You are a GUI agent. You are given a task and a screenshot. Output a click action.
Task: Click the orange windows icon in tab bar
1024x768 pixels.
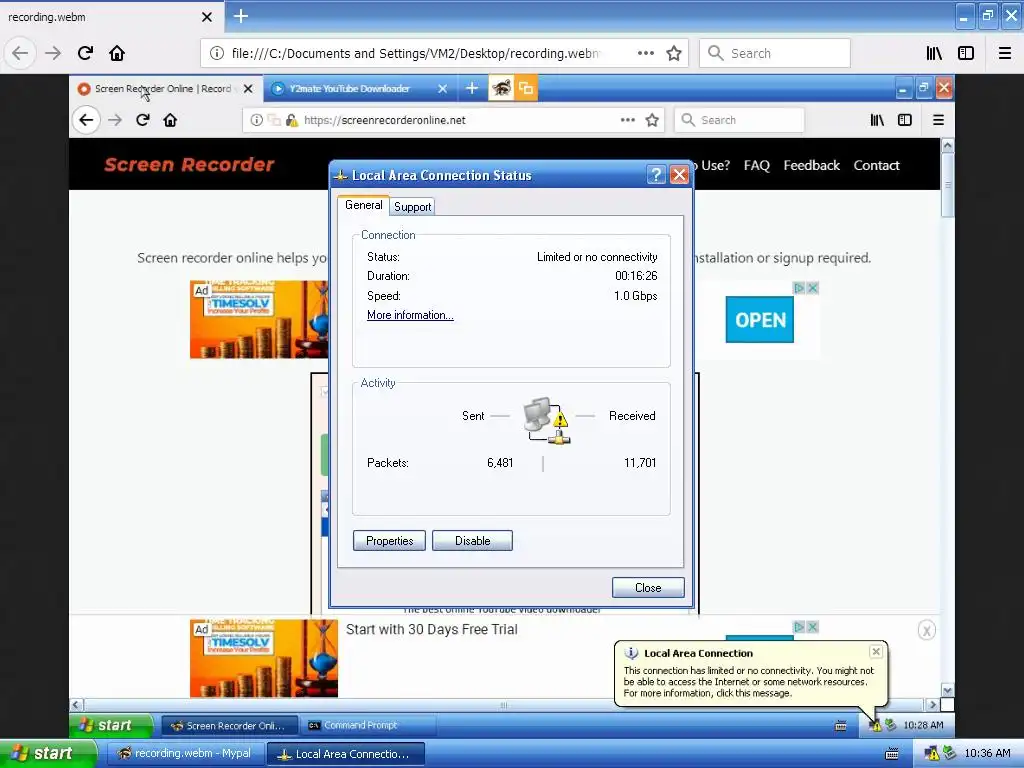526,88
